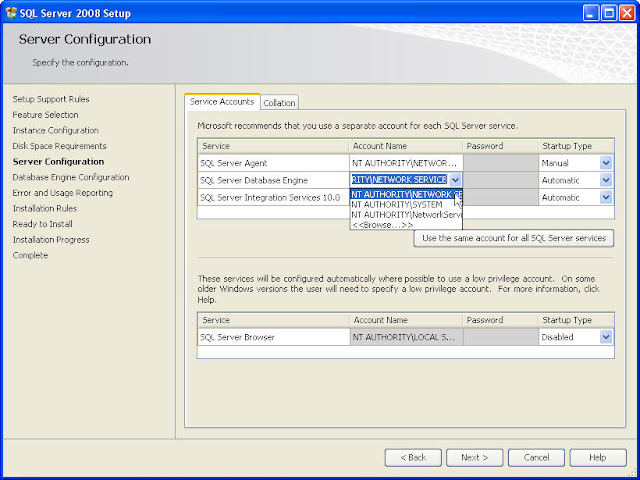Screen dimensions: 640x480
Task: Open Startup Type dropdown for SQL Server Browser
Action: tap(606, 338)
